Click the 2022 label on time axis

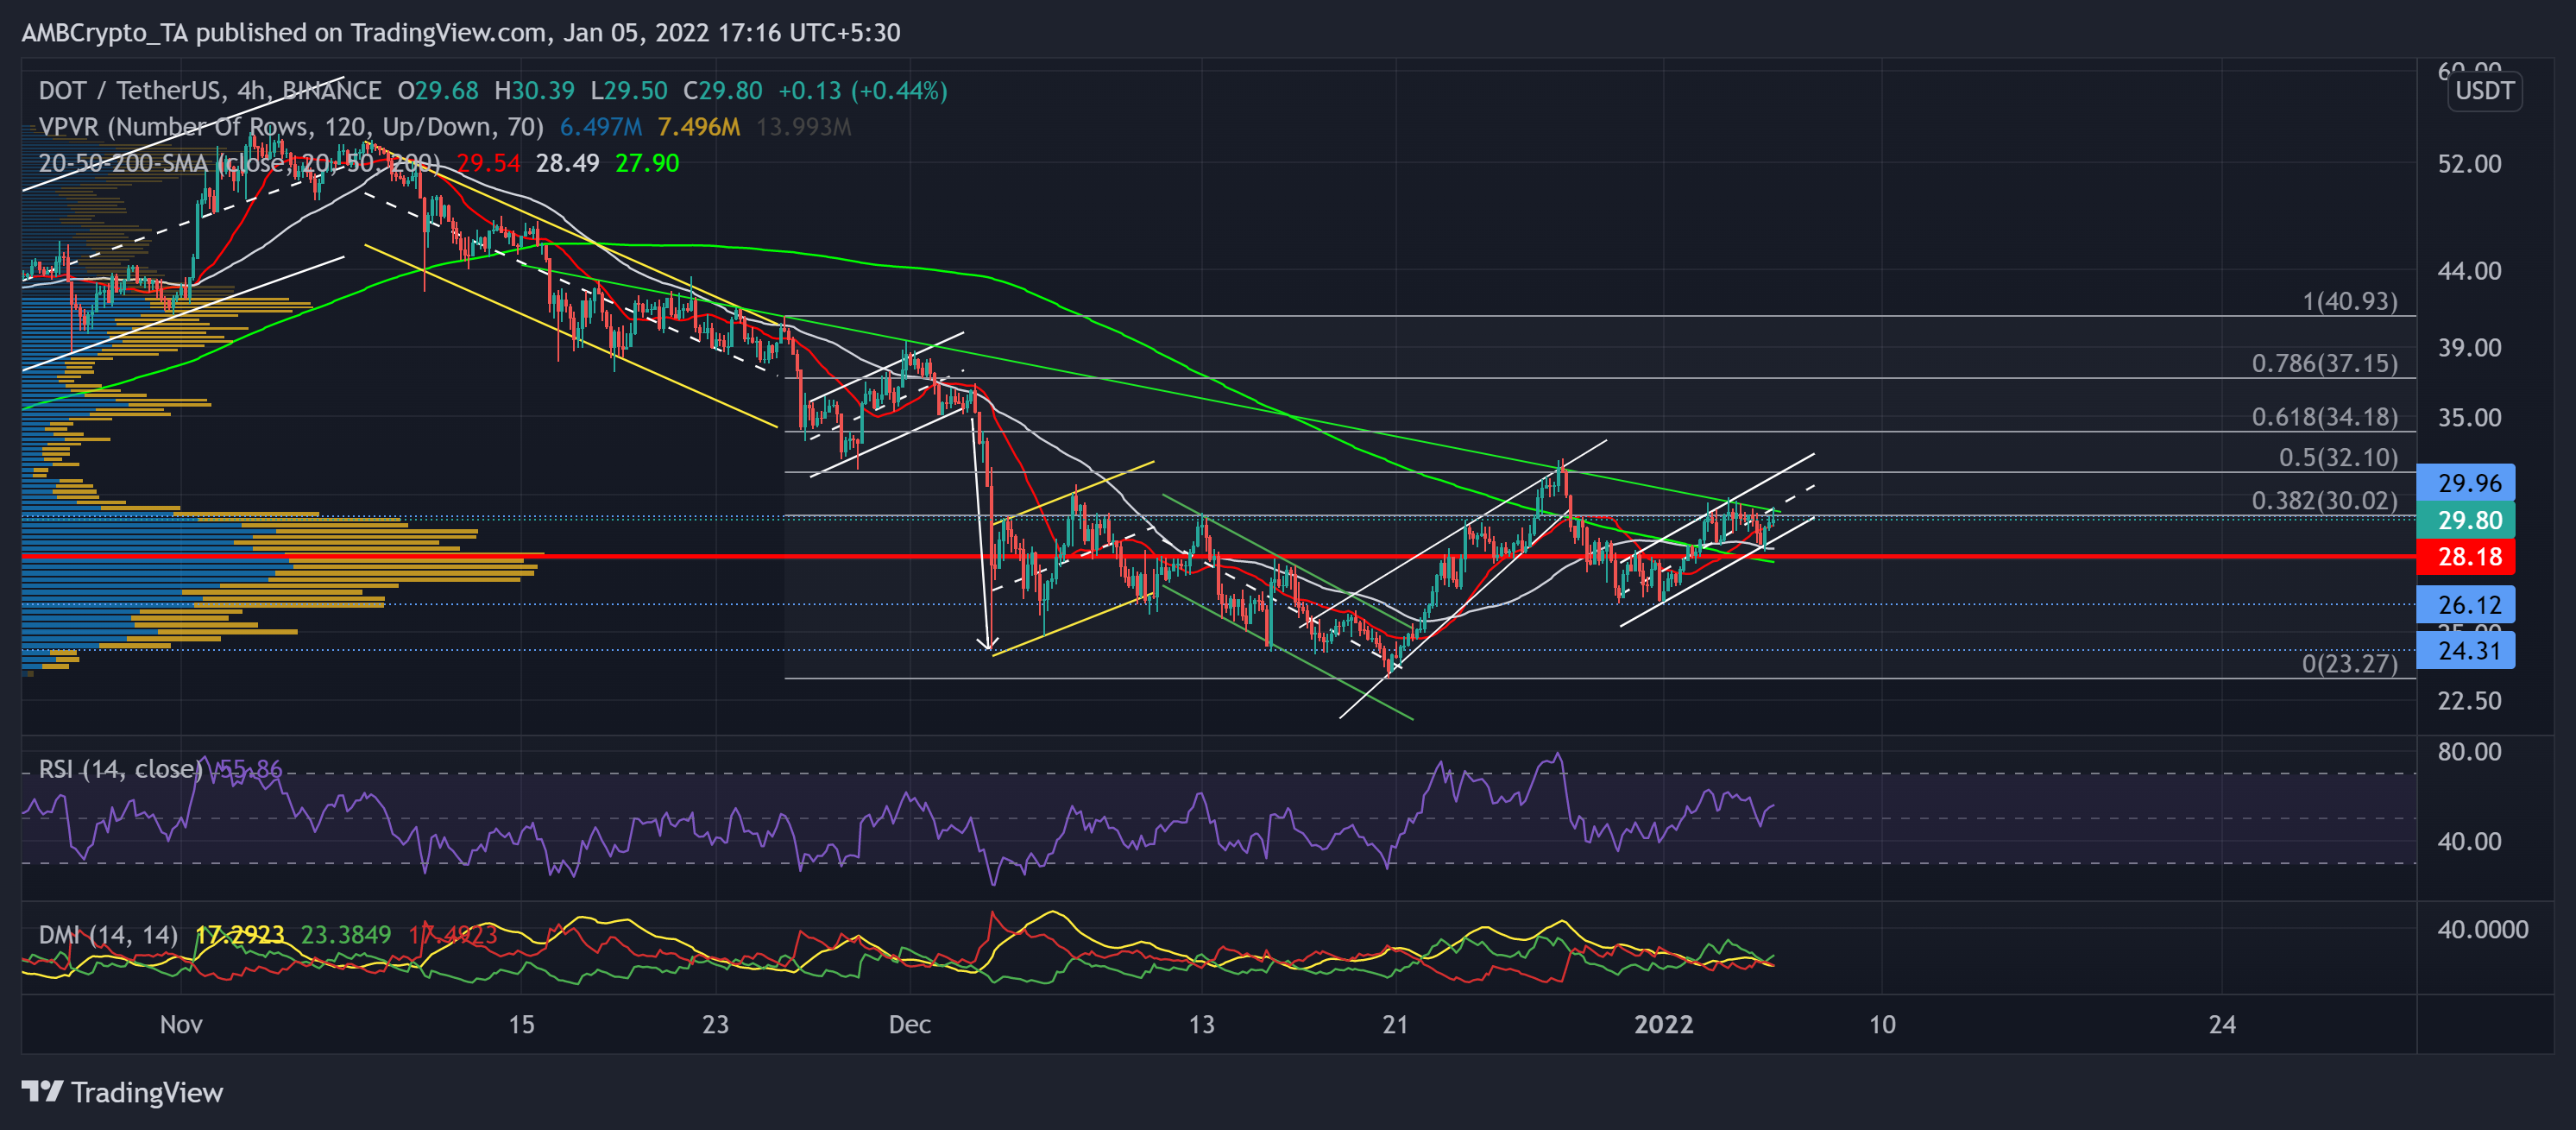1663,1024
